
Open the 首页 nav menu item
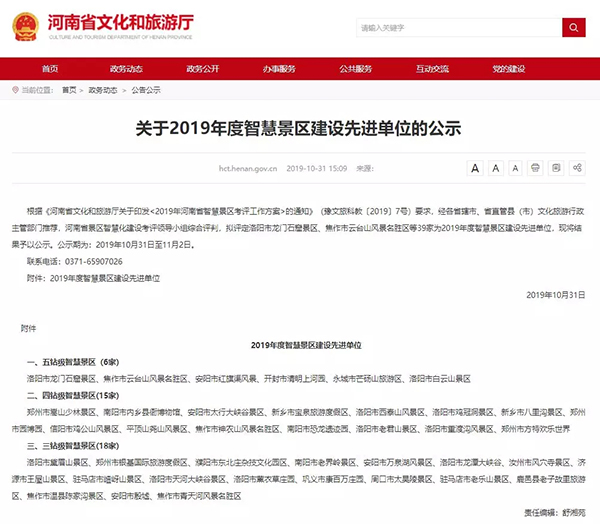50,69
